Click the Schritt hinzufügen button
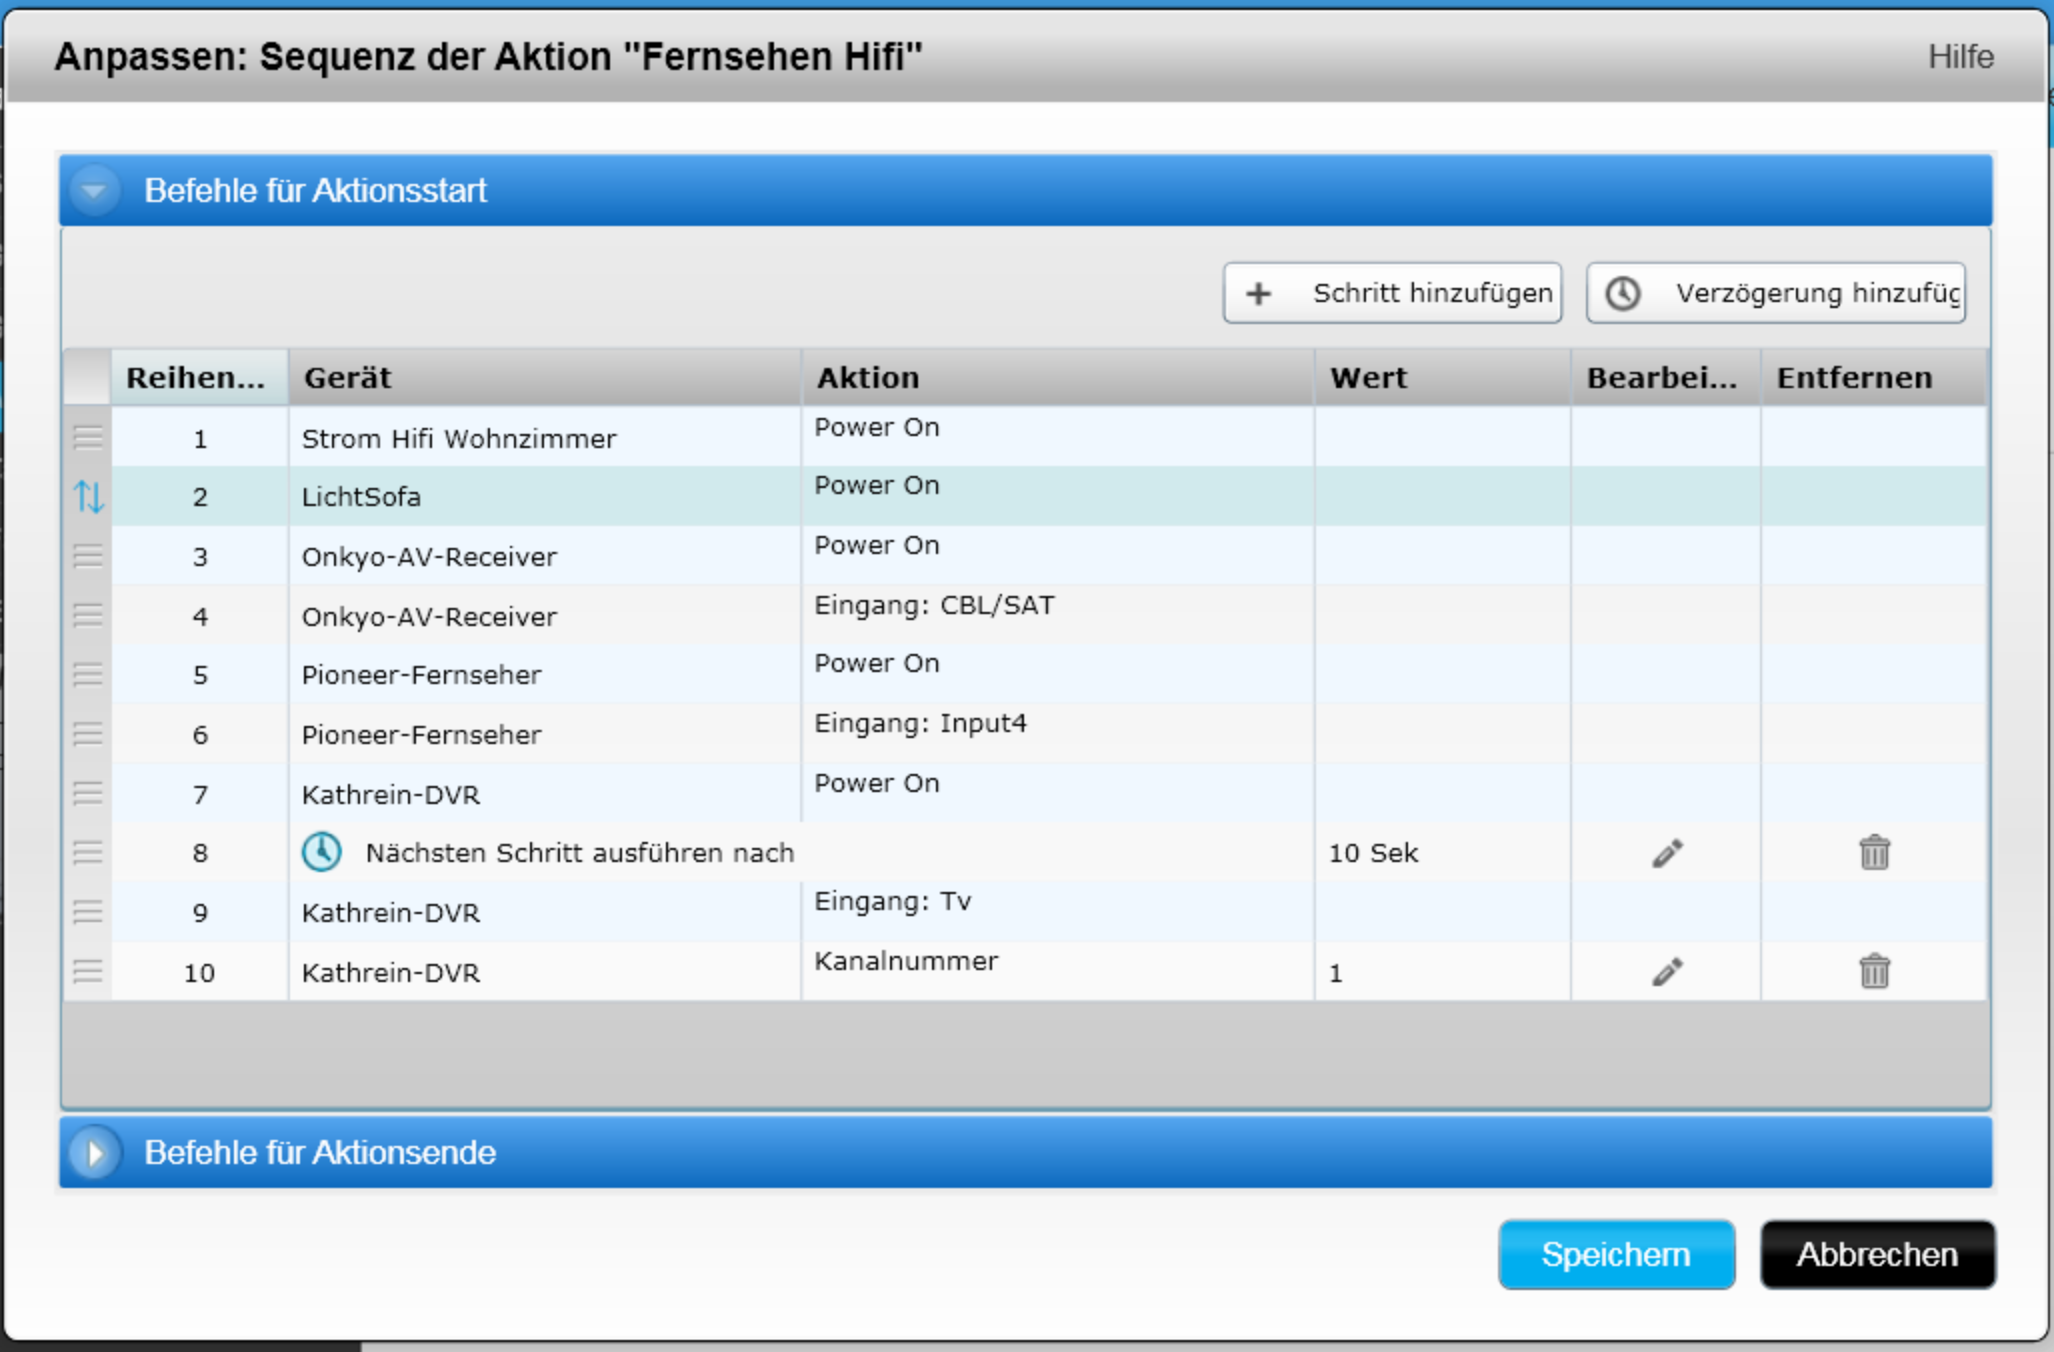Screen dimensions: 2054x1352 [x=1392, y=293]
